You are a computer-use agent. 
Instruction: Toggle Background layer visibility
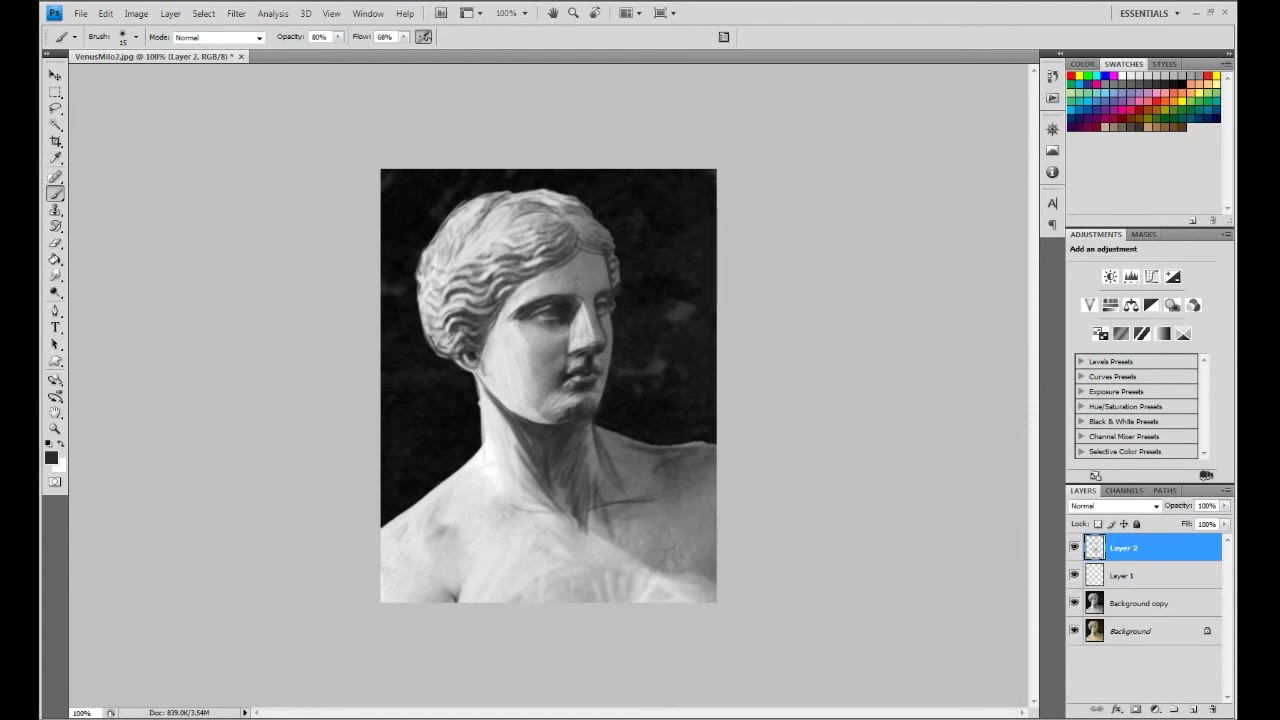(x=1074, y=631)
